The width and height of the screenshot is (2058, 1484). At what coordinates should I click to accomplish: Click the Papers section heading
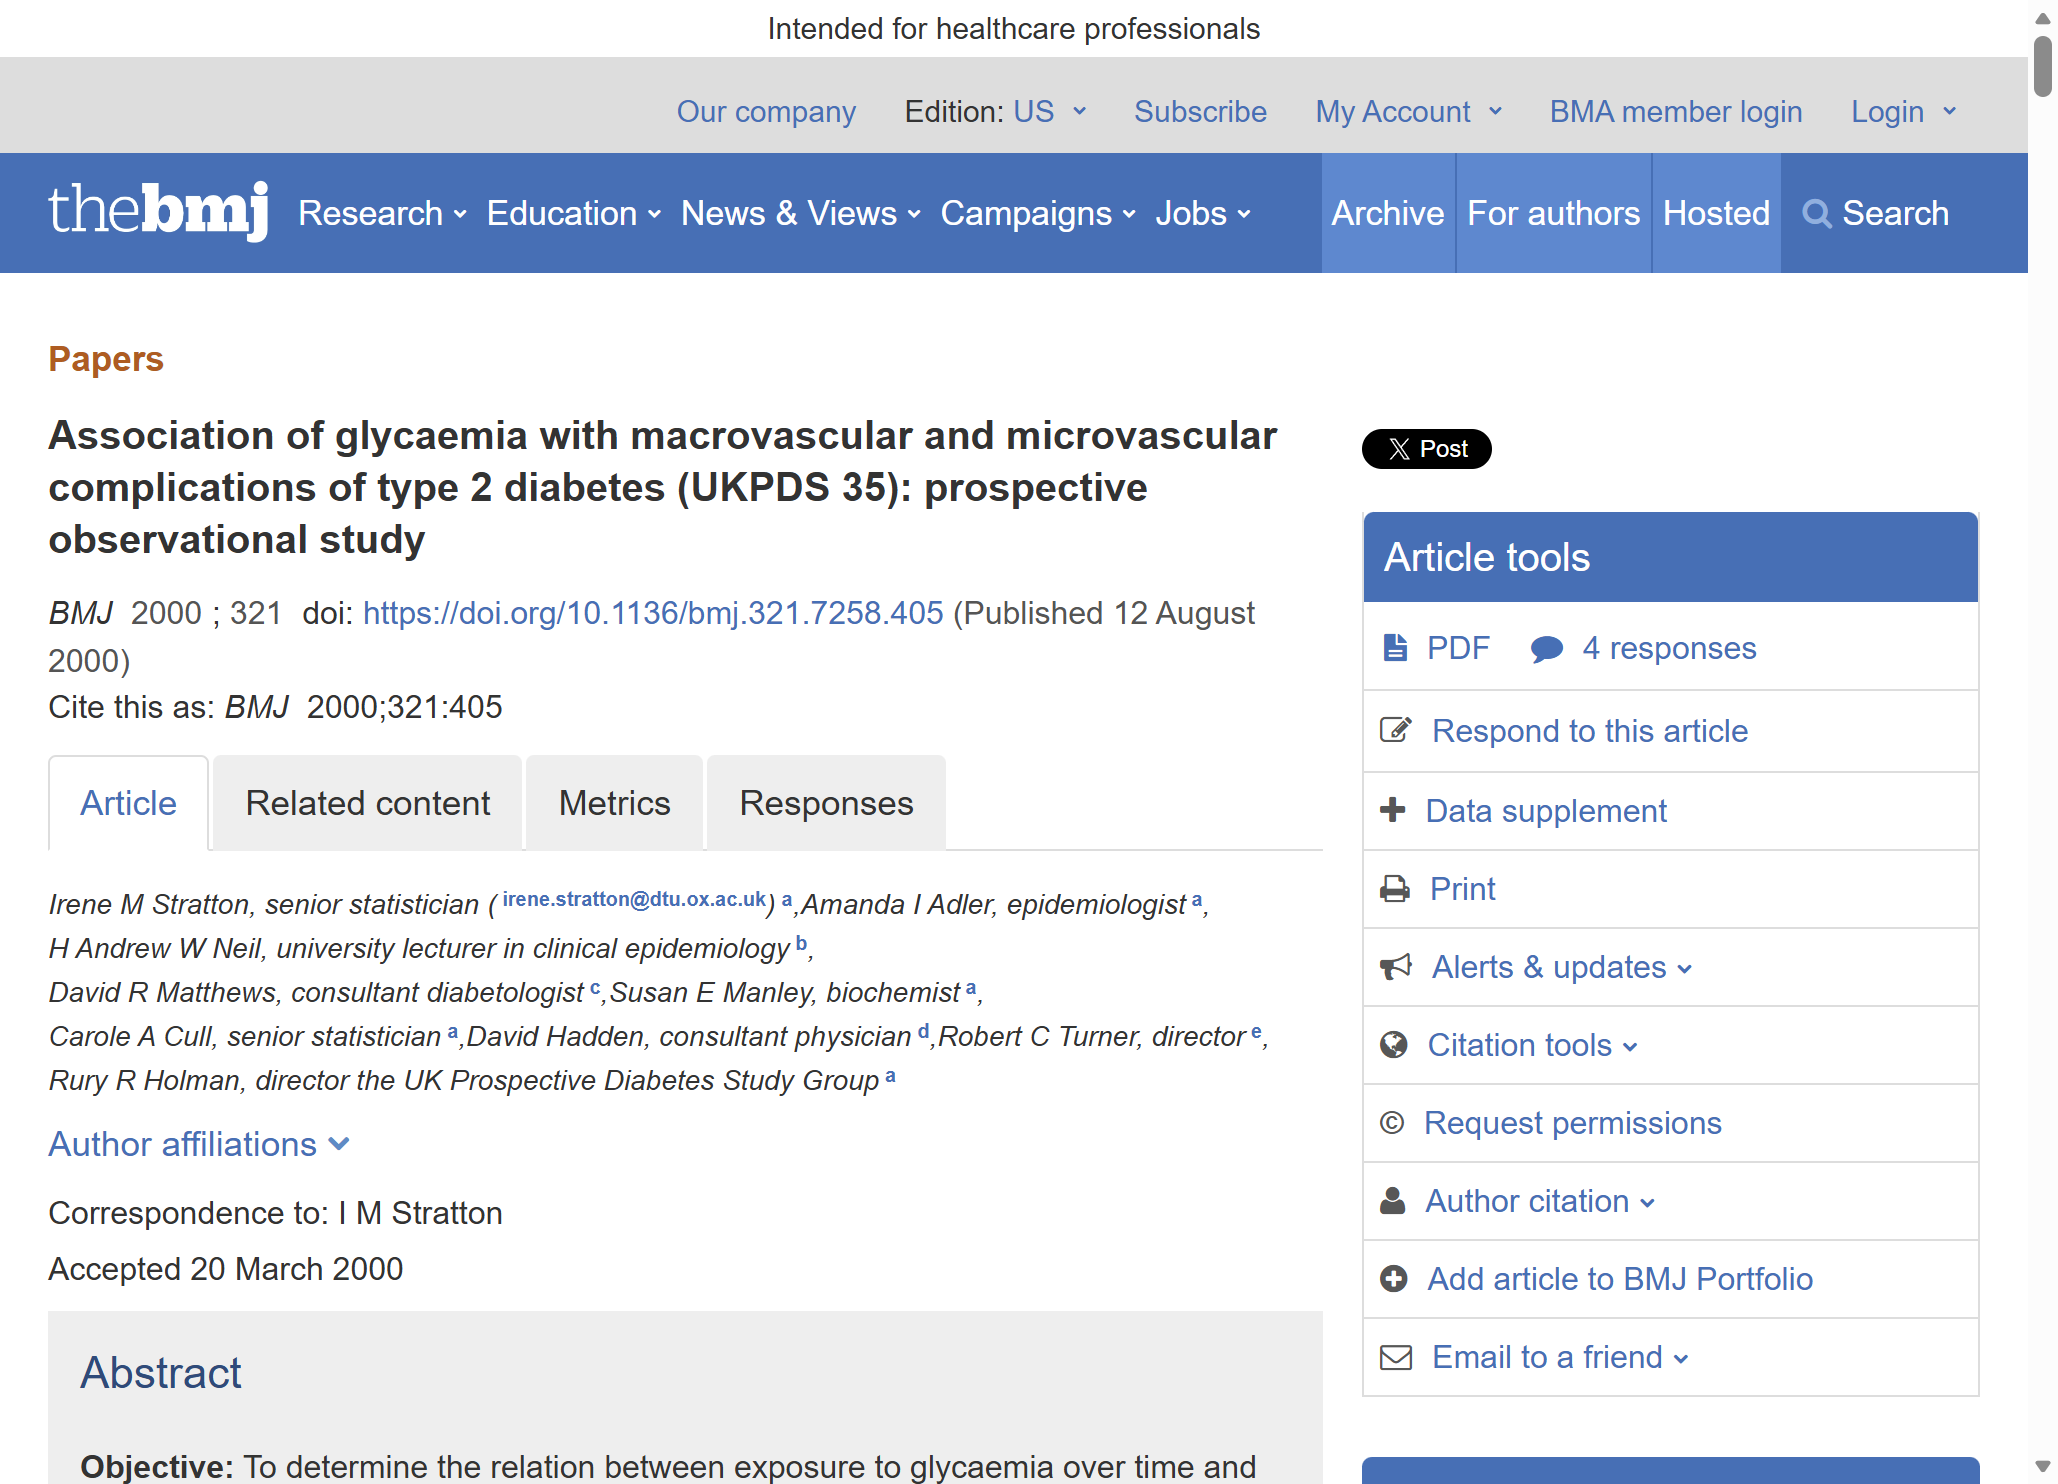tap(106, 359)
